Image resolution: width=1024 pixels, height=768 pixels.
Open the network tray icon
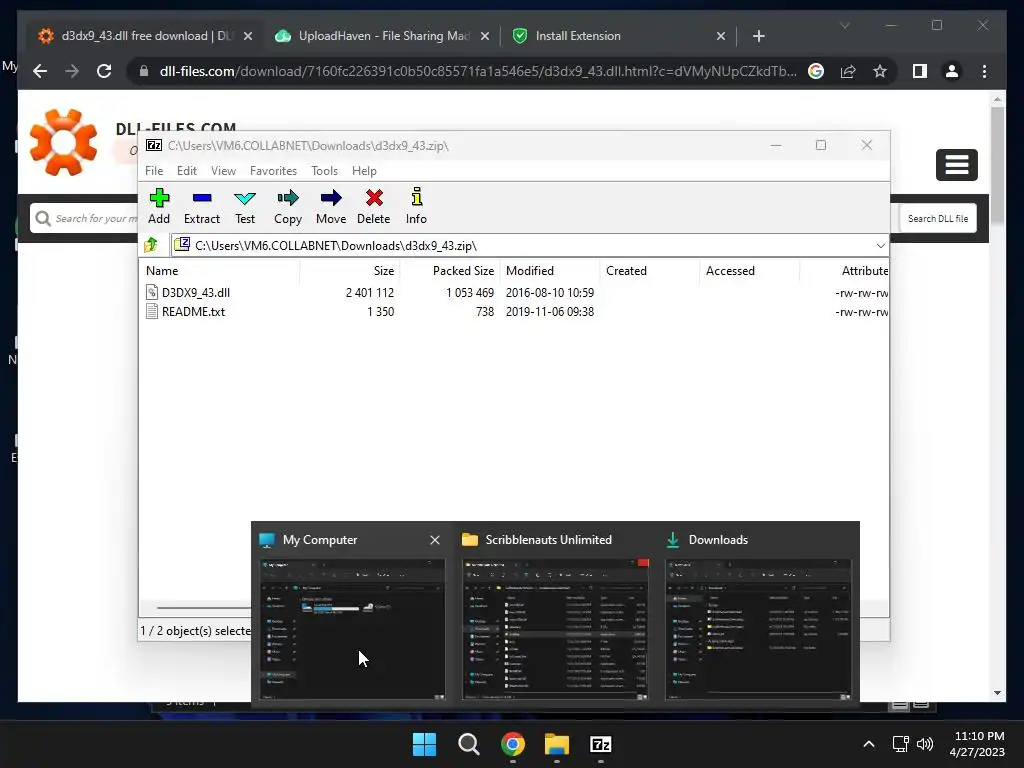click(x=901, y=744)
